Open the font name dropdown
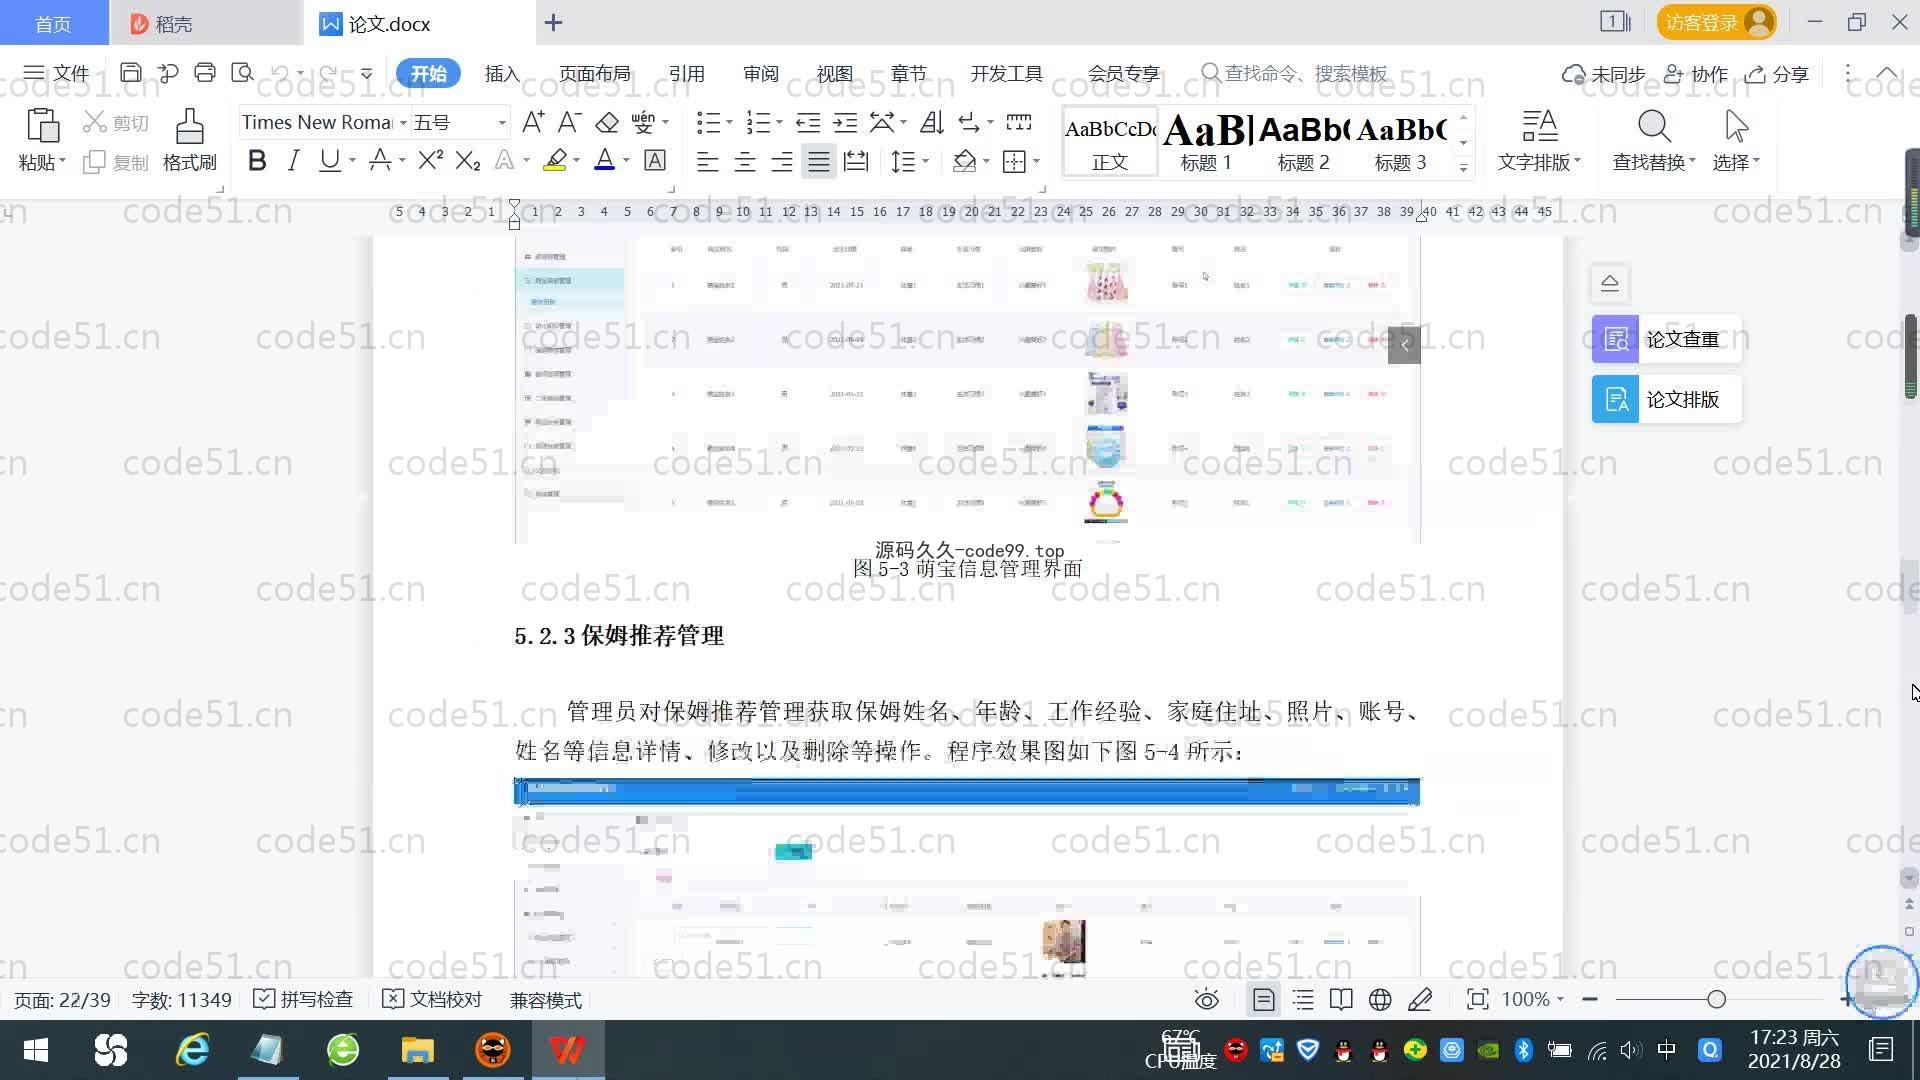The width and height of the screenshot is (1920, 1080). pos(403,123)
